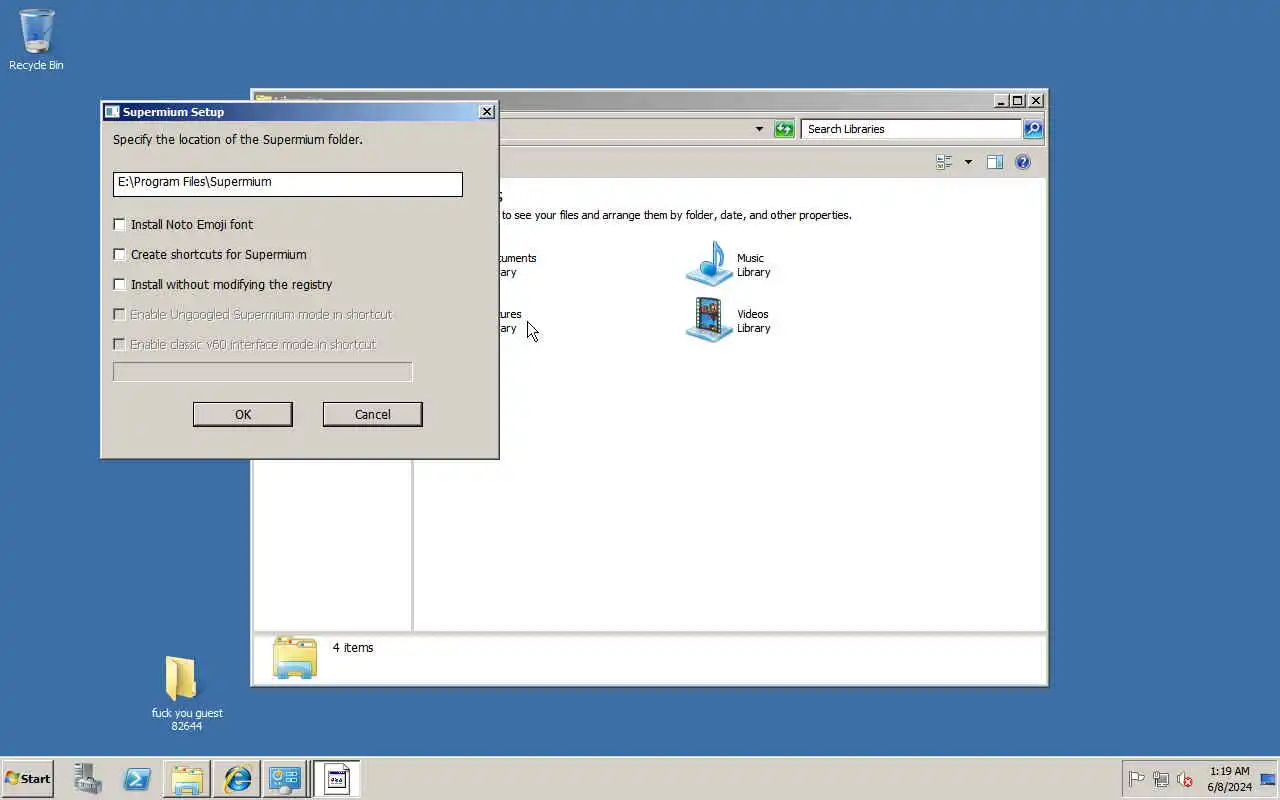Click the Search Libraries box
The height and width of the screenshot is (800, 1280).
coord(911,129)
